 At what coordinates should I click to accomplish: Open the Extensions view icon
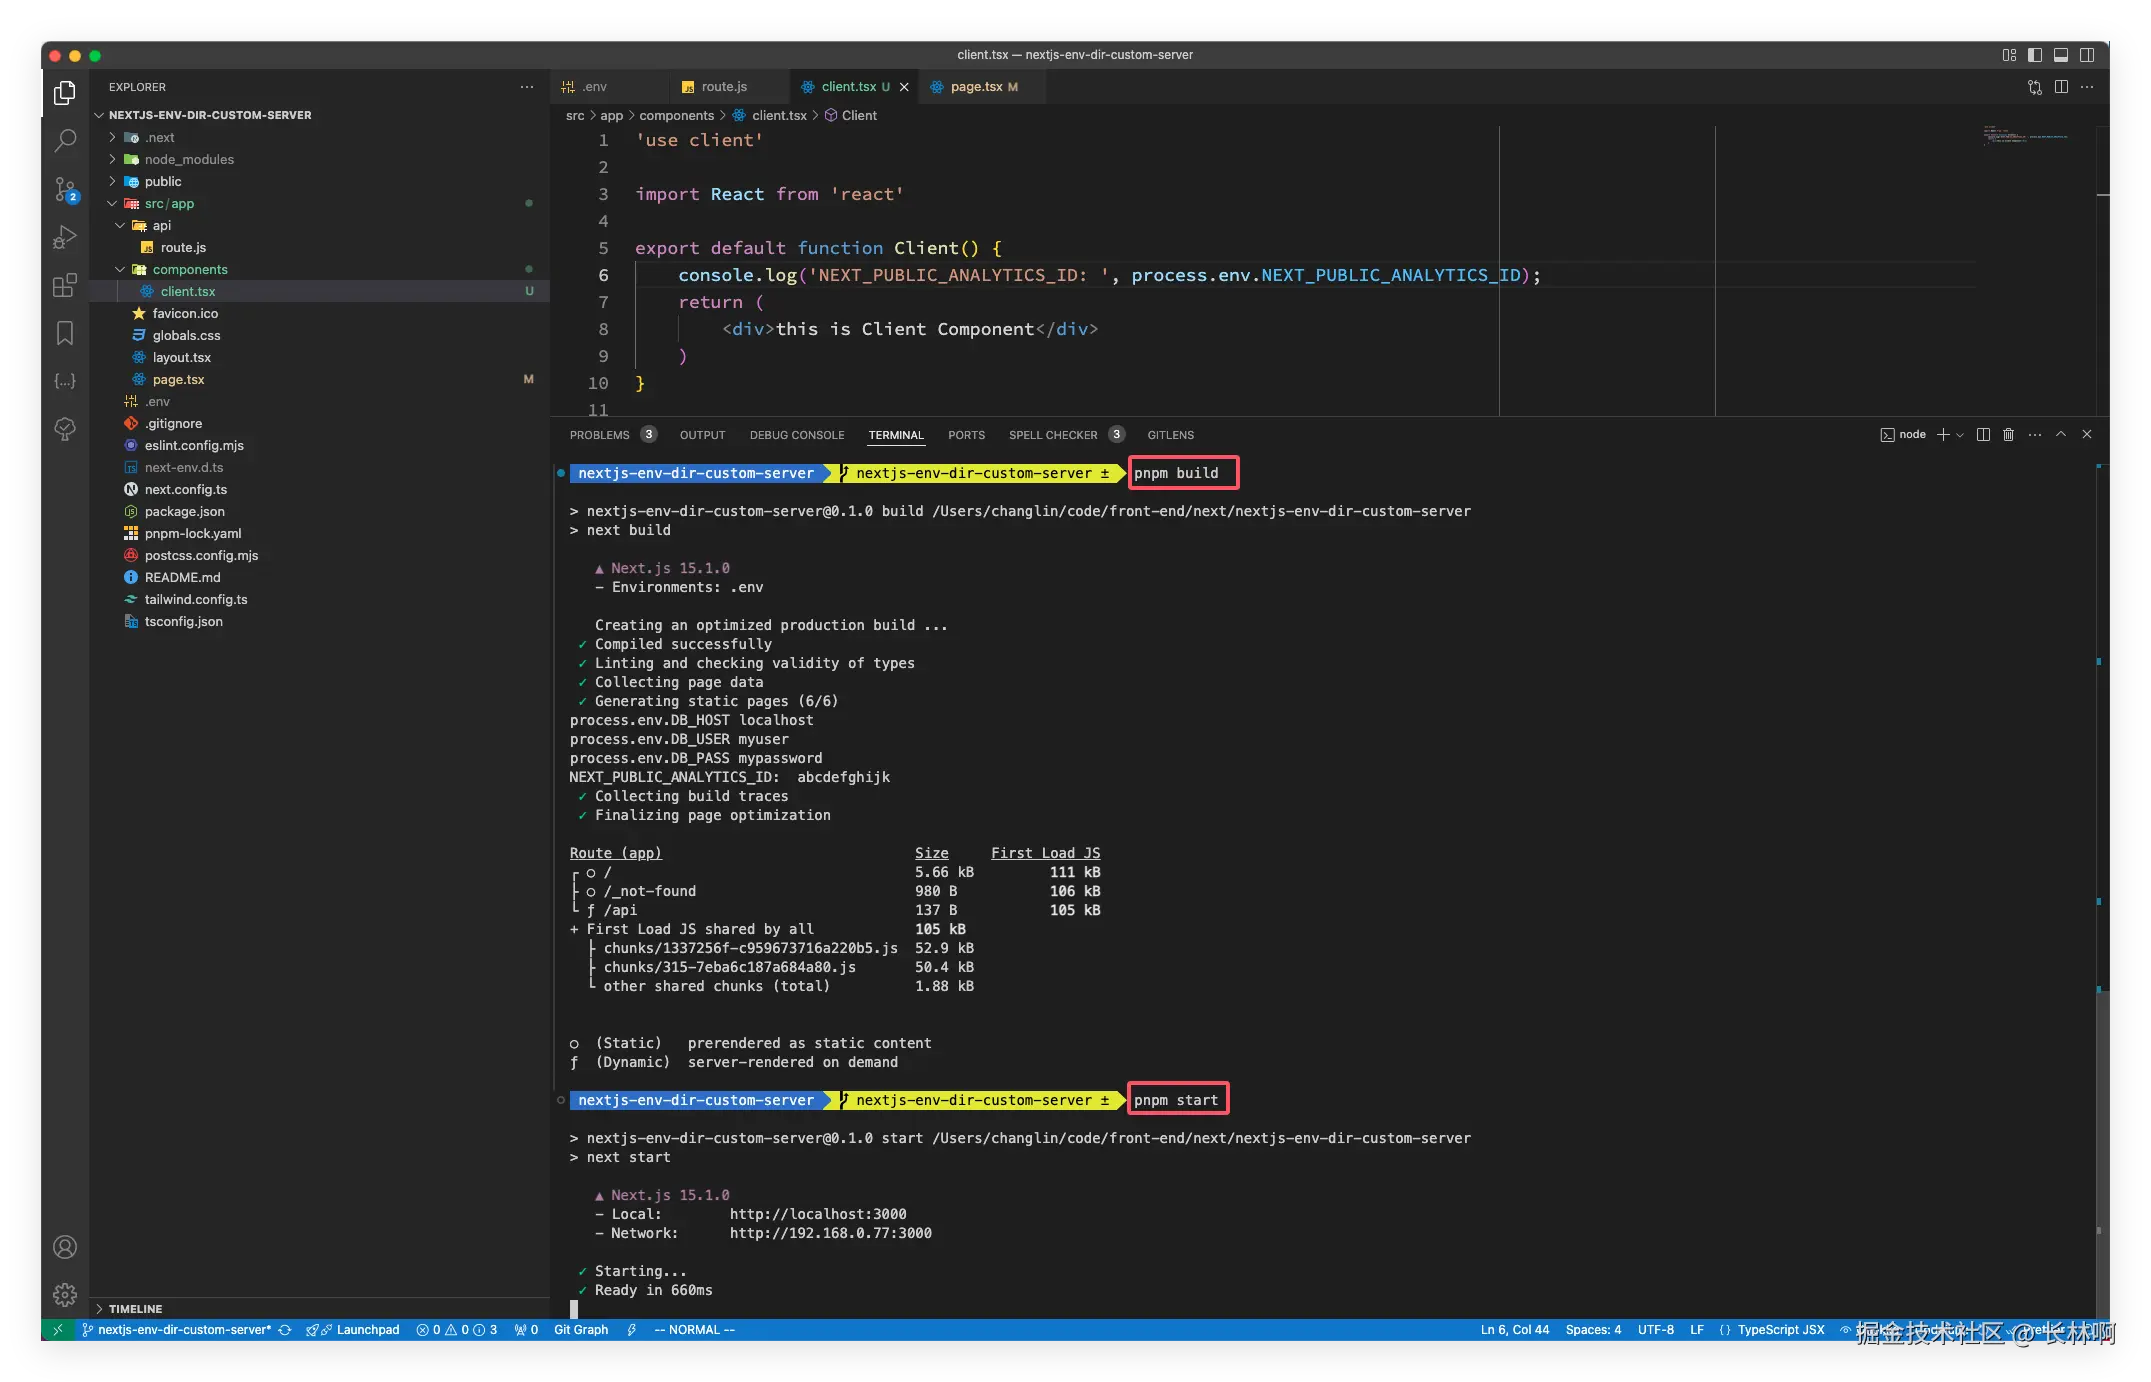65,285
